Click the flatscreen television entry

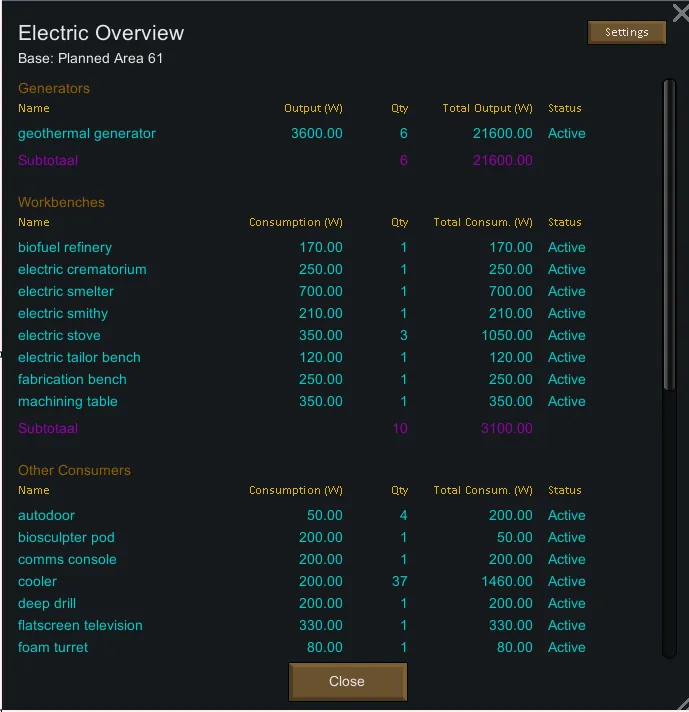point(80,626)
